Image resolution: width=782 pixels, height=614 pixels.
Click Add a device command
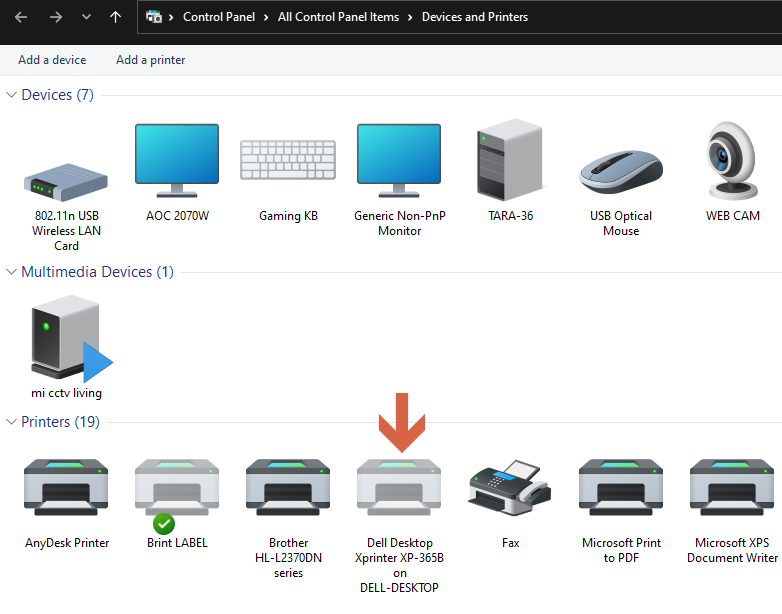[x=52, y=60]
